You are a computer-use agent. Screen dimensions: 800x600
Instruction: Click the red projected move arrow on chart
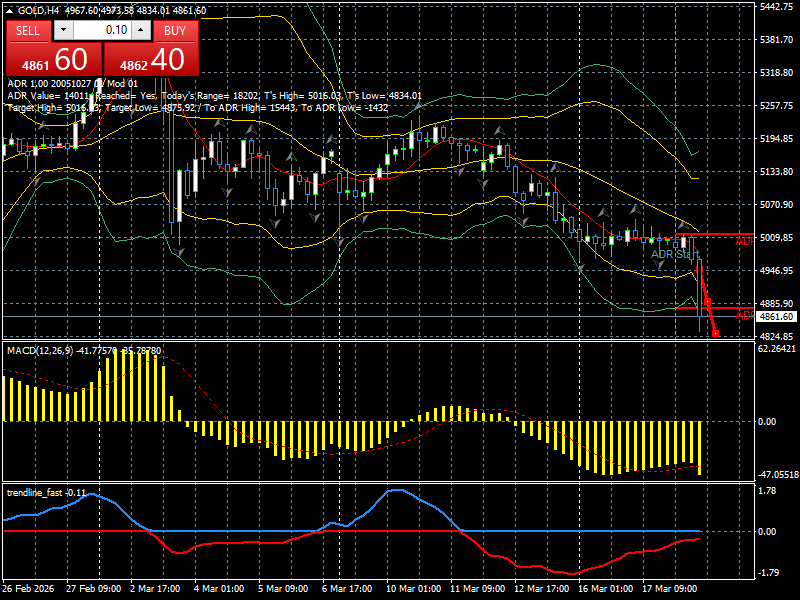click(709, 303)
